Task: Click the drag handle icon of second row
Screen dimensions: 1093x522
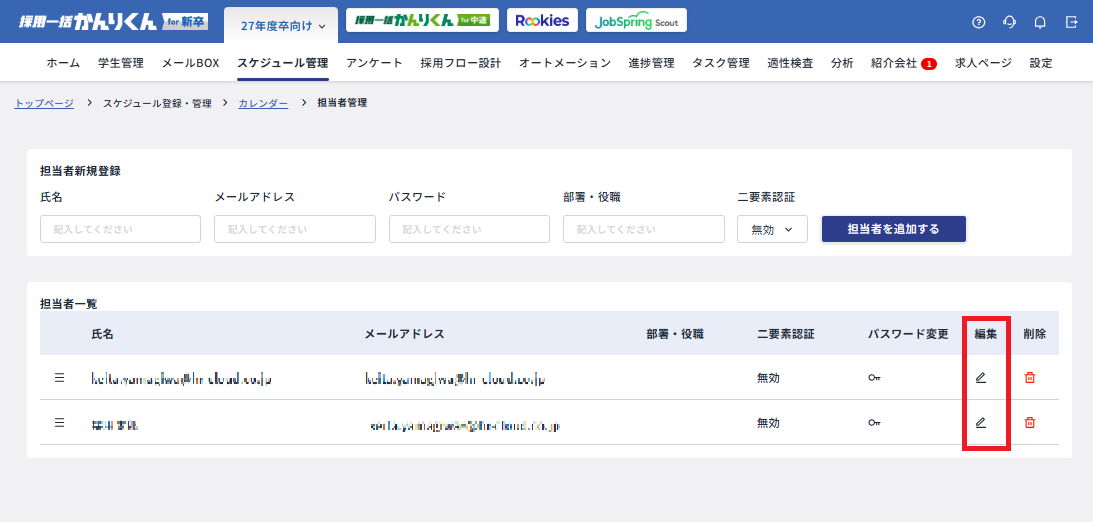Action: coord(59,422)
